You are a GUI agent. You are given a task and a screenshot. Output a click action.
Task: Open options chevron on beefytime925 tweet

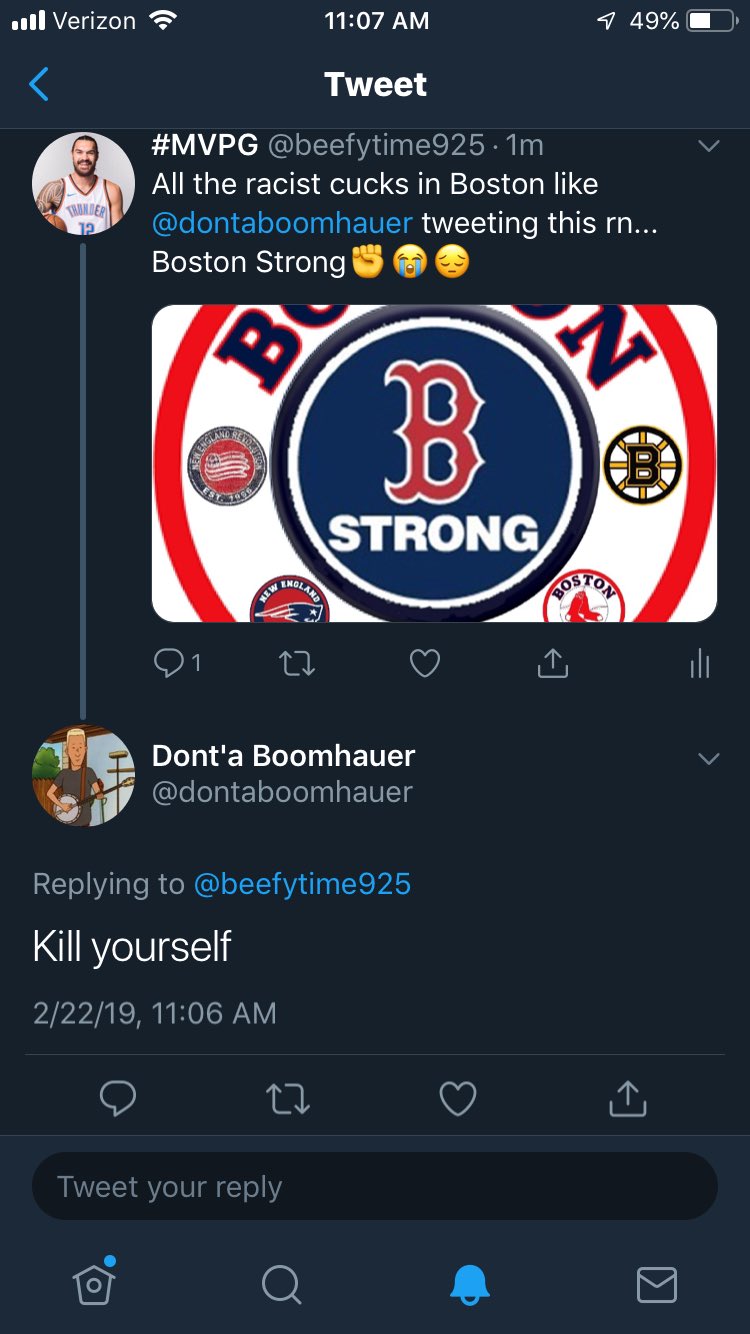click(x=708, y=146)
